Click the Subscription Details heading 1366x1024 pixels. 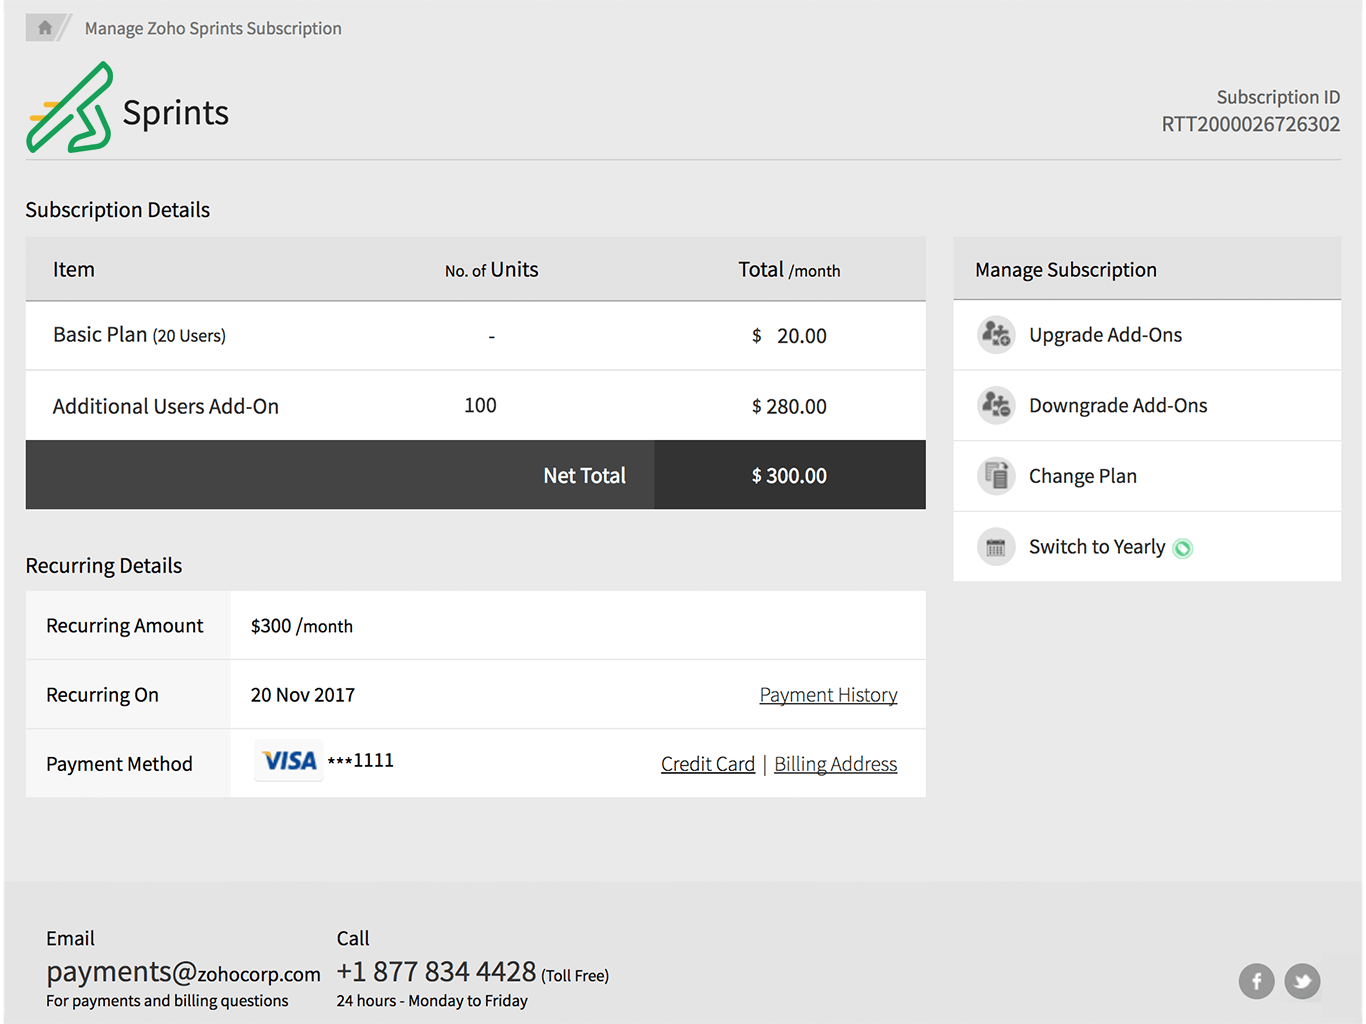point(117,210)
